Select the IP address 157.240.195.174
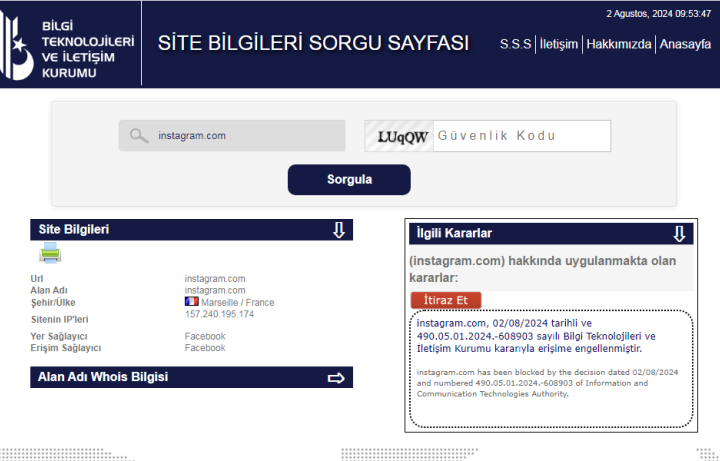The width and height of the screenshot is (720, 461). (x=219, y=314)
